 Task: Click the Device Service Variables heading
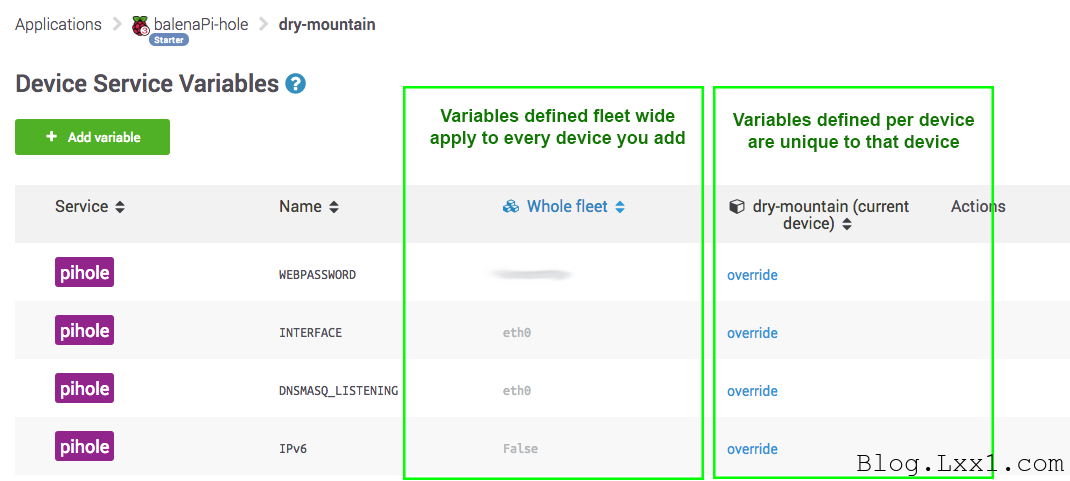(147, 84)
